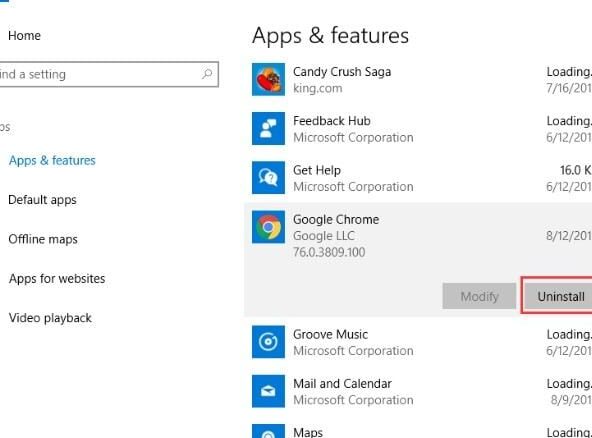This screenshot has width=592, height=438.
Task: Click the Google Chrome app icon
Action: point(268,227)
